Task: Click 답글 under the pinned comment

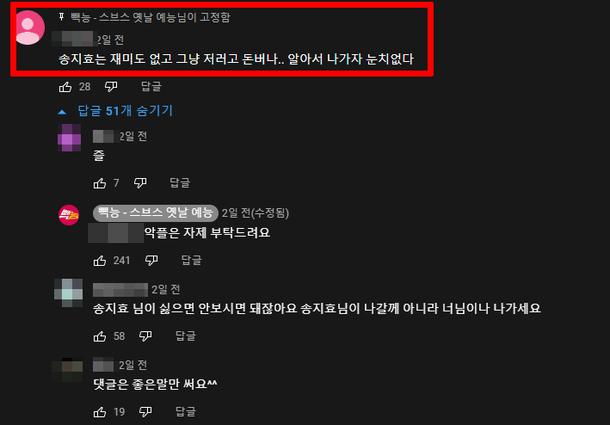Action: coord(151,86)
